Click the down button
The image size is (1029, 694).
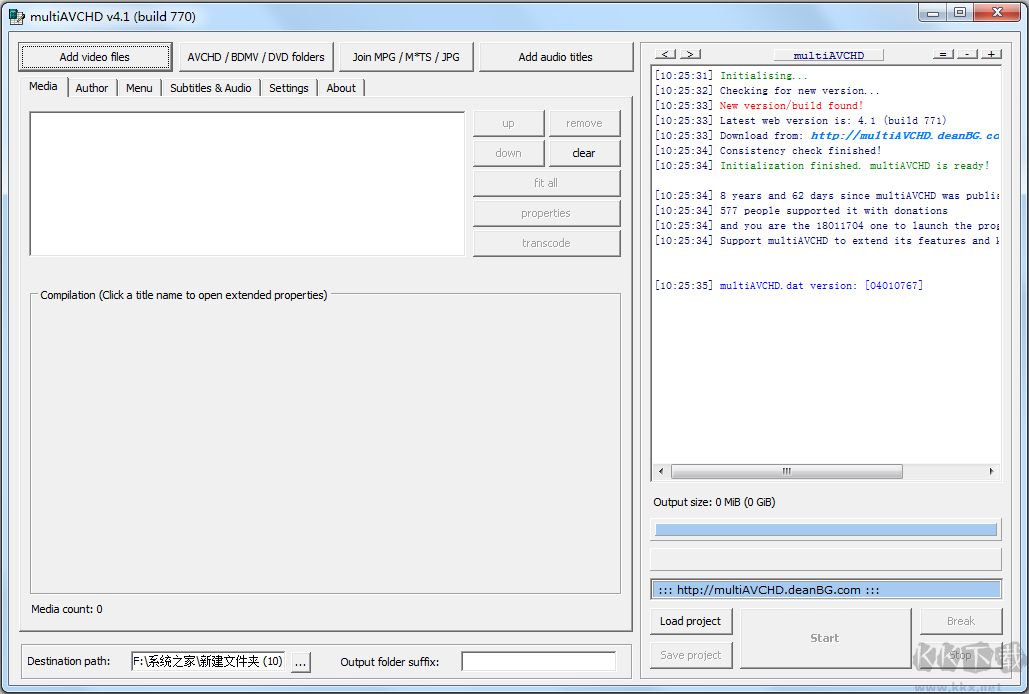click(509, 153)
